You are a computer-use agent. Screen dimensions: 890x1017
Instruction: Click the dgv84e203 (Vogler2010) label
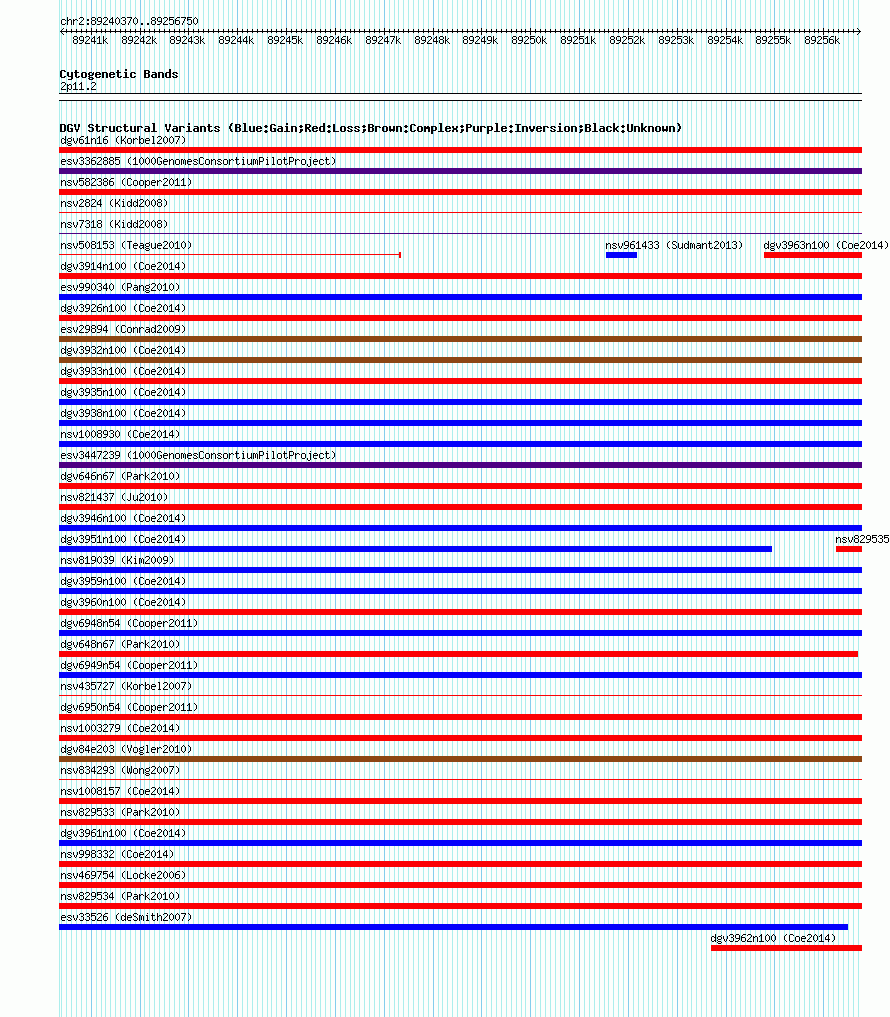click(126, 749)
